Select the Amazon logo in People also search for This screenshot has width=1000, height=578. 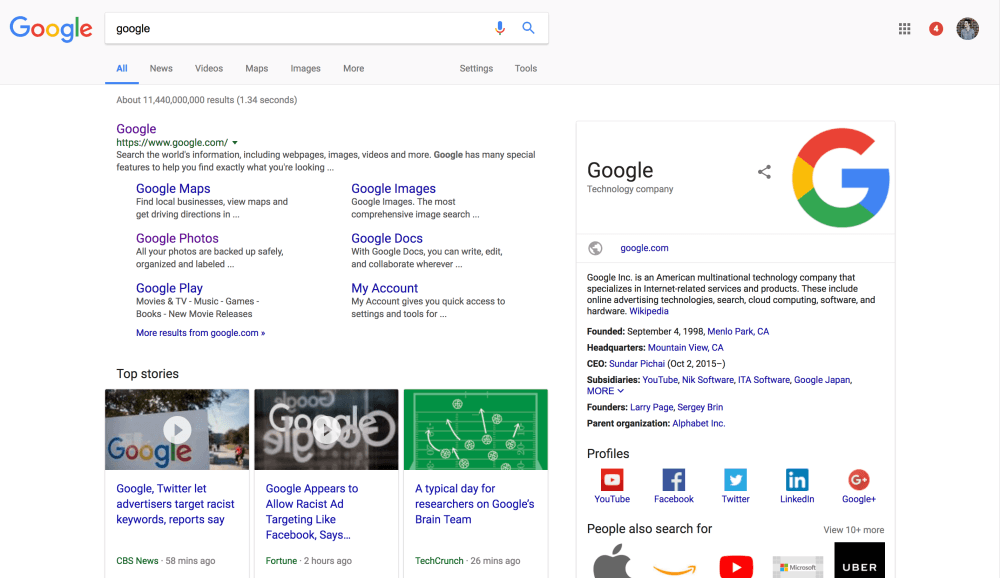(x=675, y=568)
